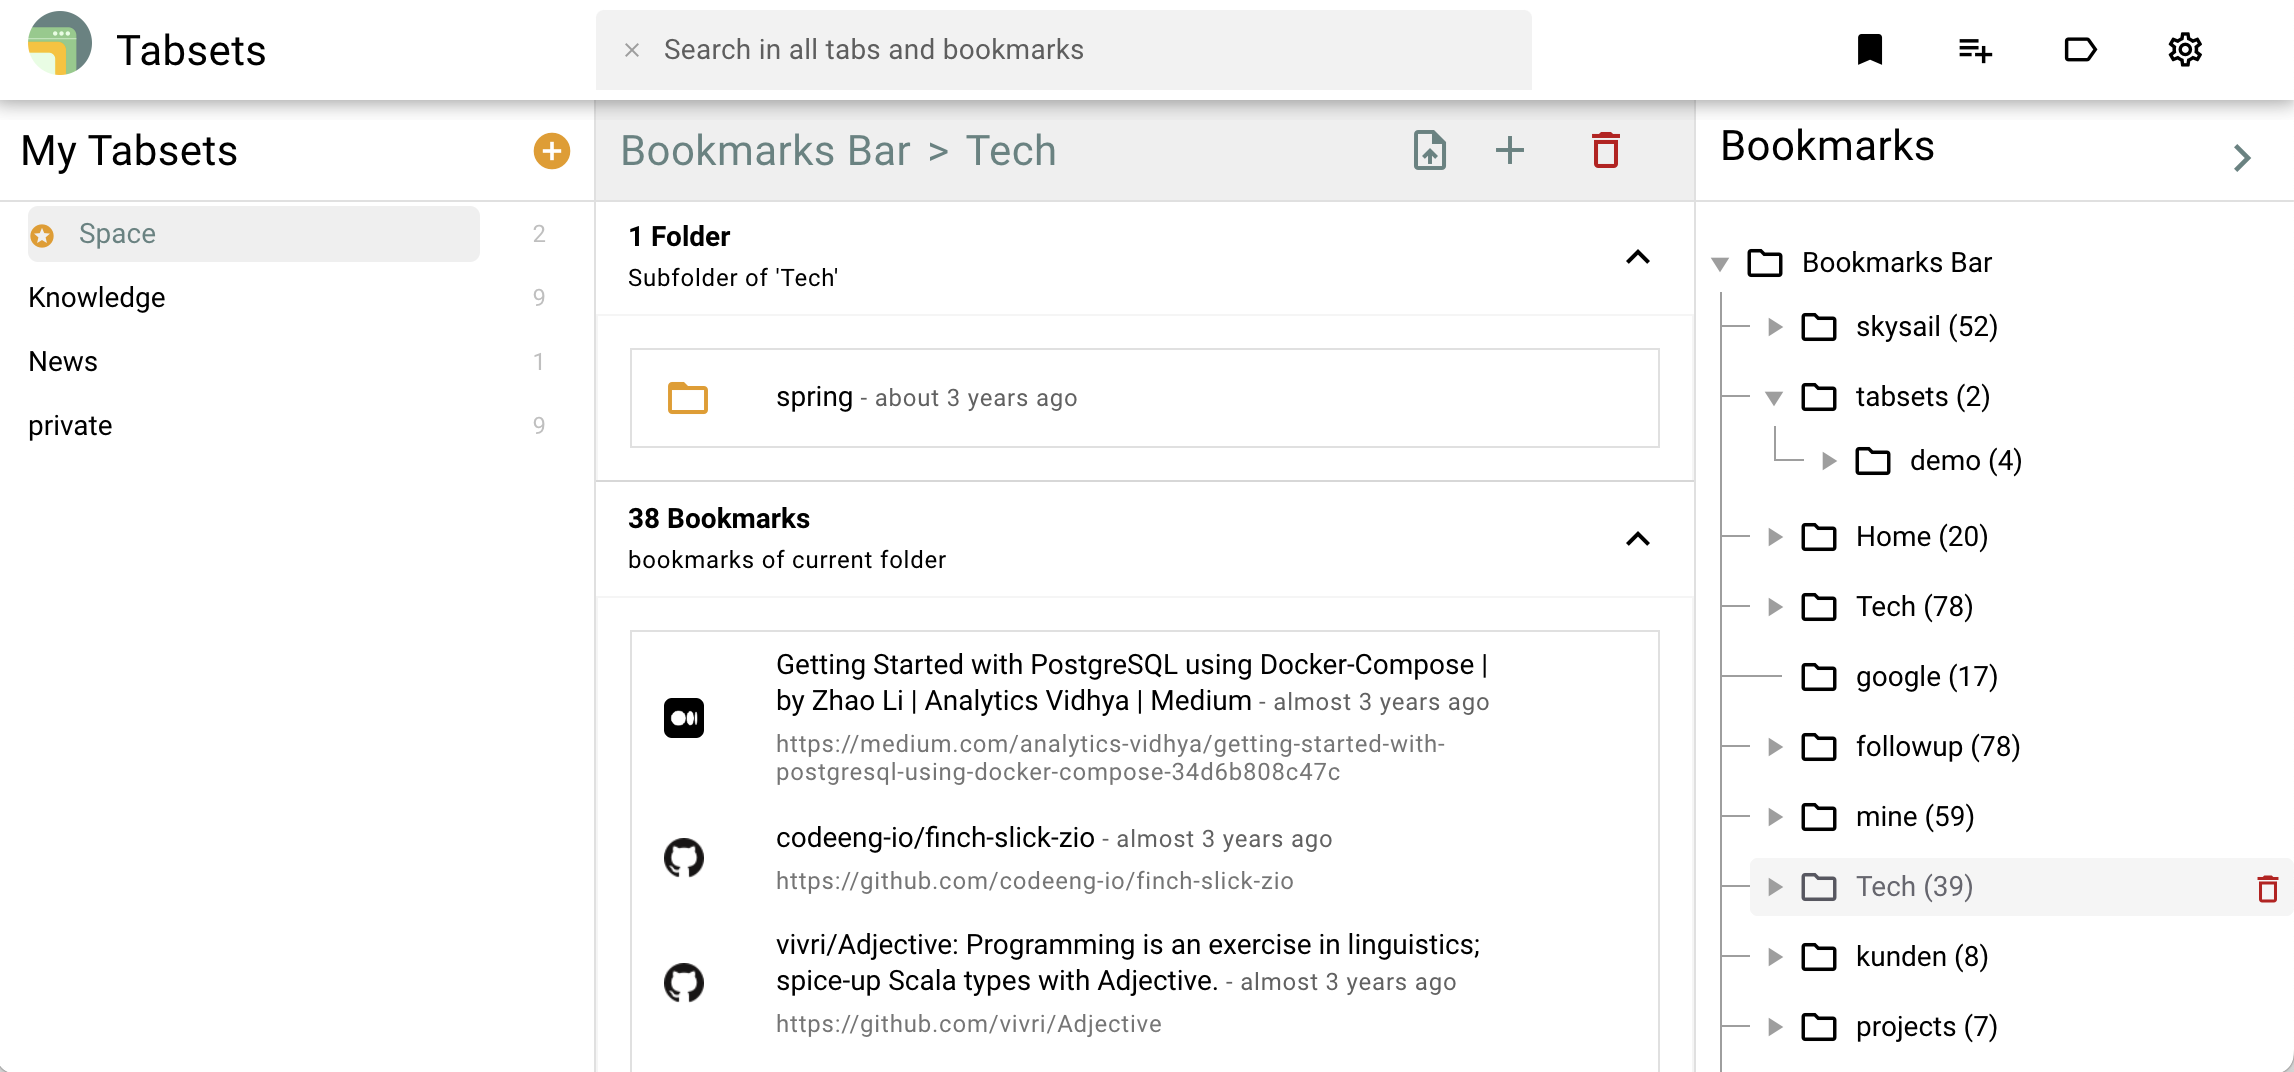Open the medium.com analytics-vidhya URL

(1110, 758)
